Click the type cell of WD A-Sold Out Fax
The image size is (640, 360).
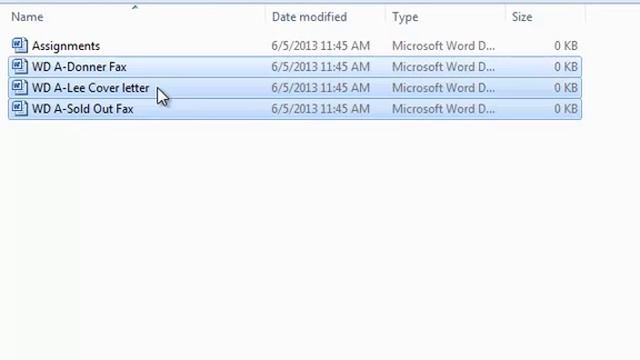(x=444, y=109)
